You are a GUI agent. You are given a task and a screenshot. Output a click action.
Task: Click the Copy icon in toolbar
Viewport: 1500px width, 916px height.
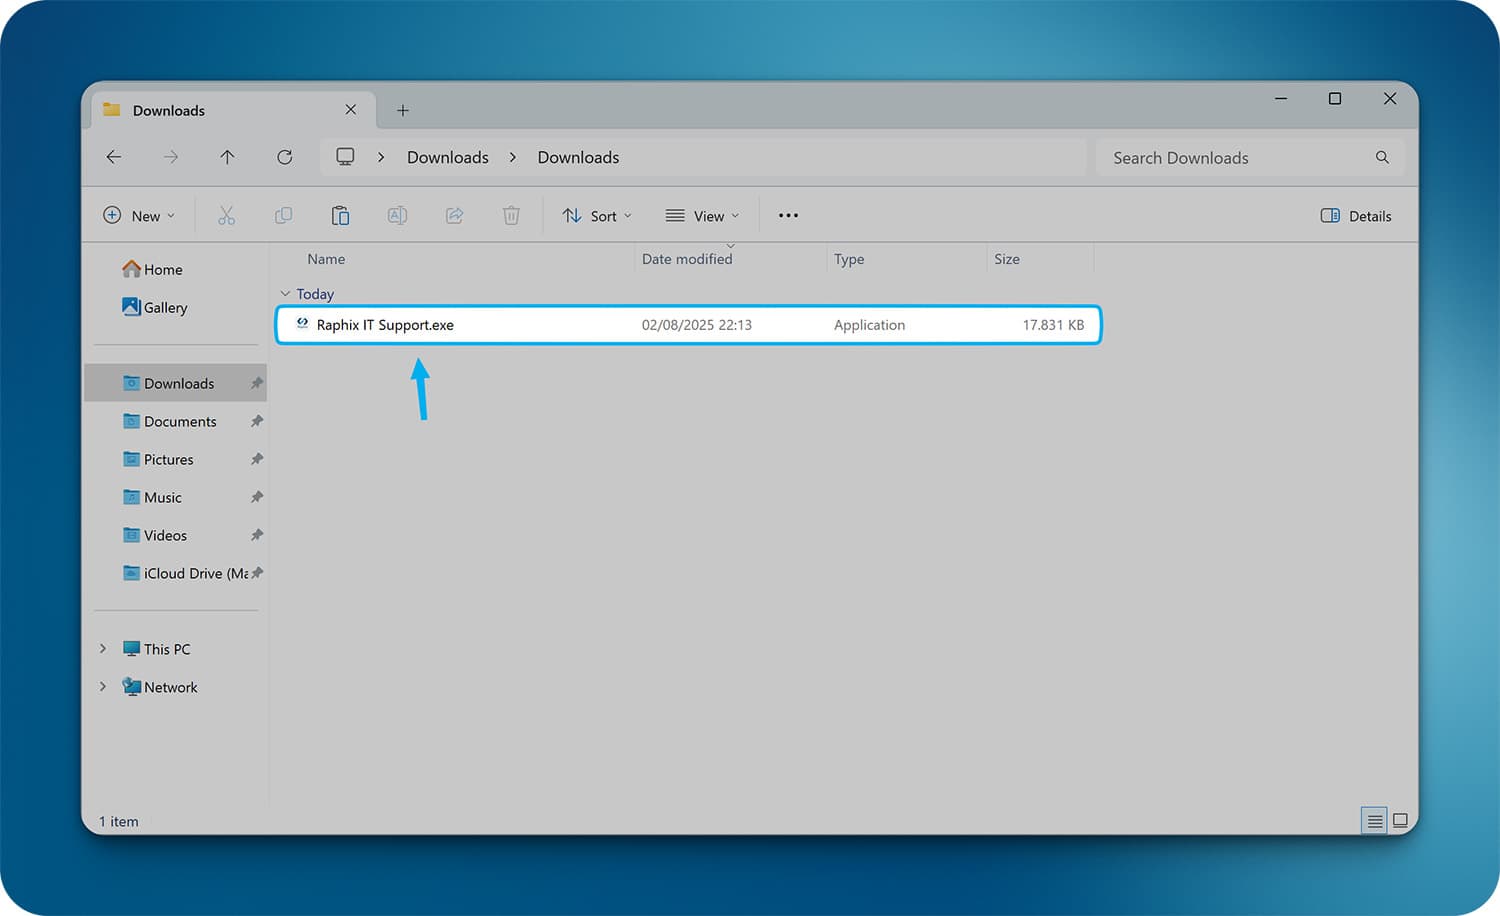[x=283, y=216]
